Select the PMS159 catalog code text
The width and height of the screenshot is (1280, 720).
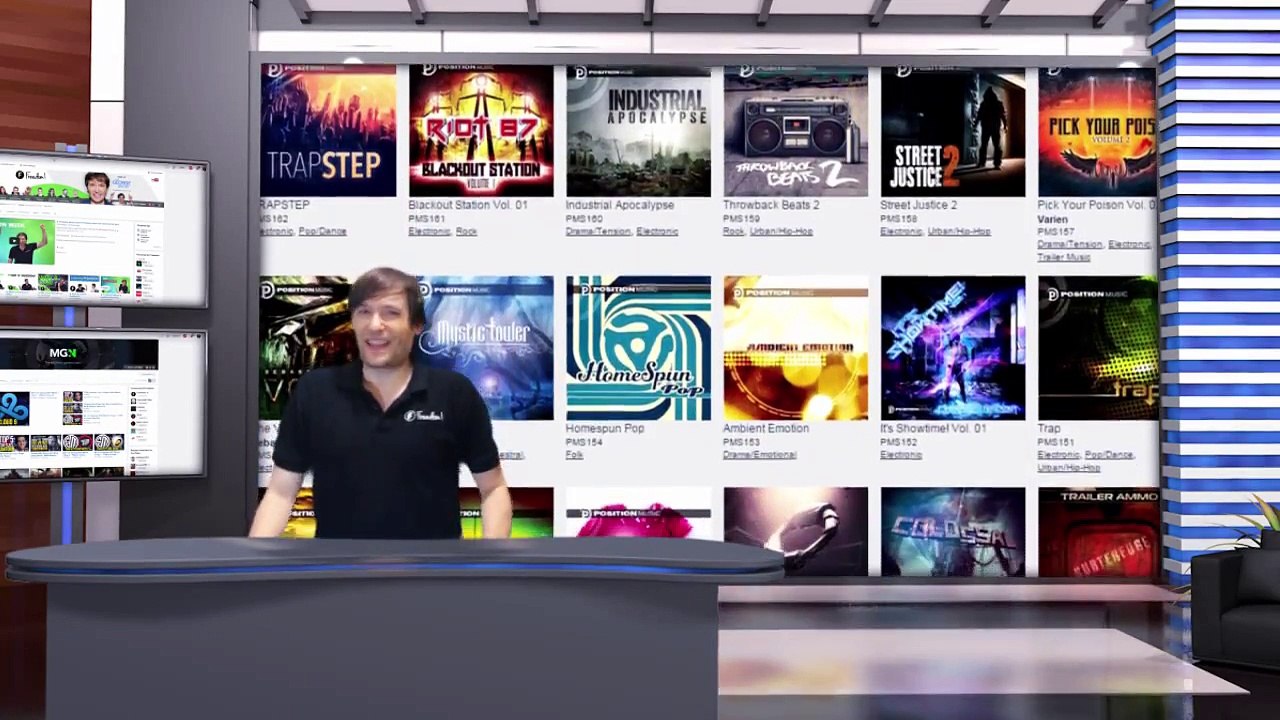pyautogui.click(x=741, y=218)
